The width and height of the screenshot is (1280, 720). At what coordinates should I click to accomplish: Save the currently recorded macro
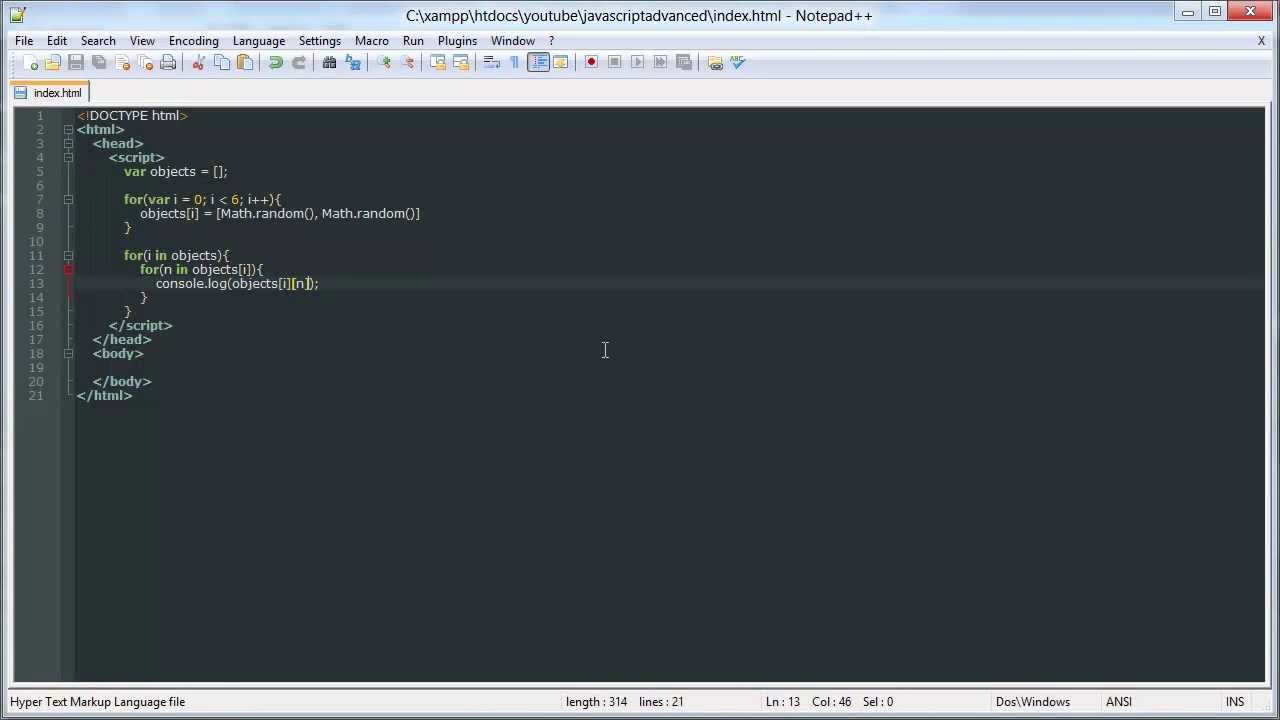pos(684,63)
